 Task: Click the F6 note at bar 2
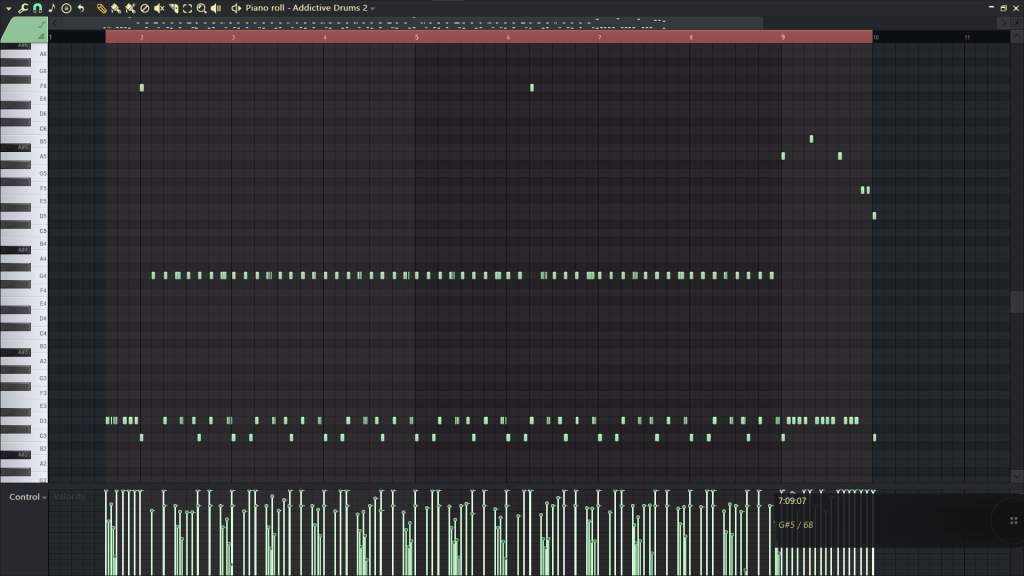pyautogui.click(x=142, y=88)
